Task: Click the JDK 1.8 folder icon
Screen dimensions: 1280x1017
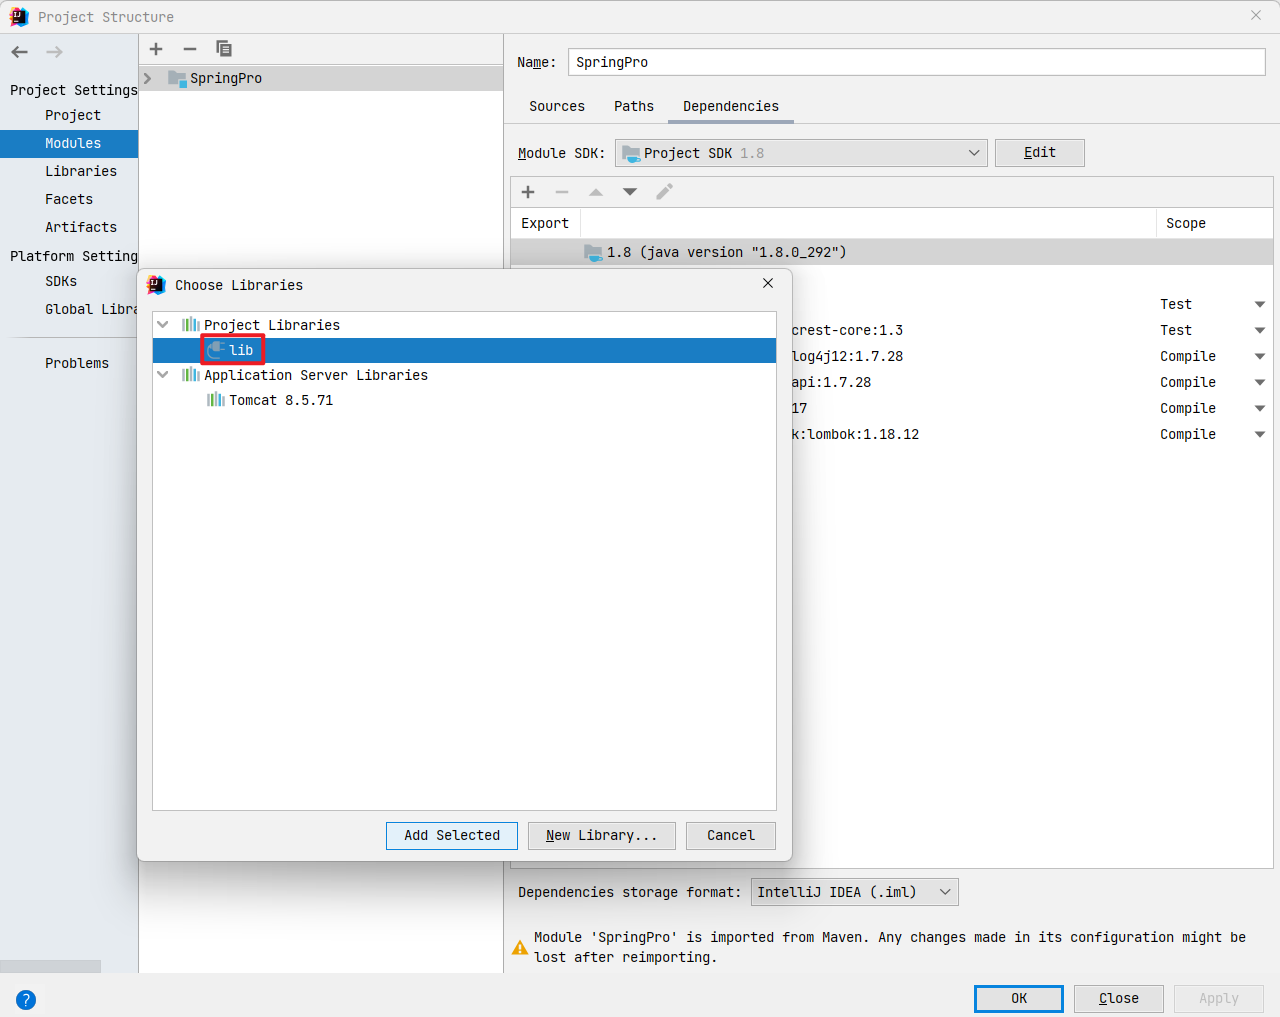Action: pos(593,252)
